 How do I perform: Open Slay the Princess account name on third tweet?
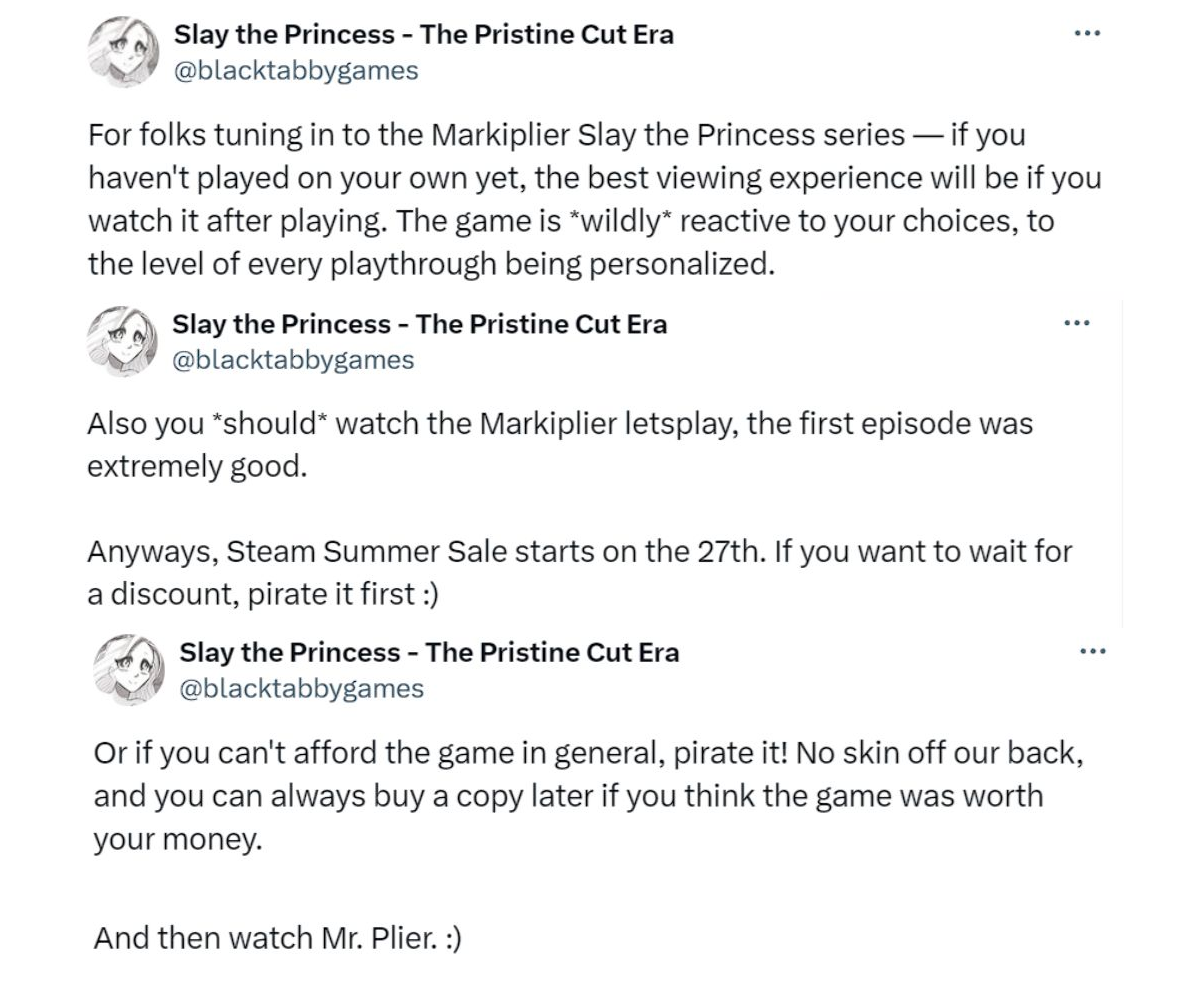[x=429, y=652]
